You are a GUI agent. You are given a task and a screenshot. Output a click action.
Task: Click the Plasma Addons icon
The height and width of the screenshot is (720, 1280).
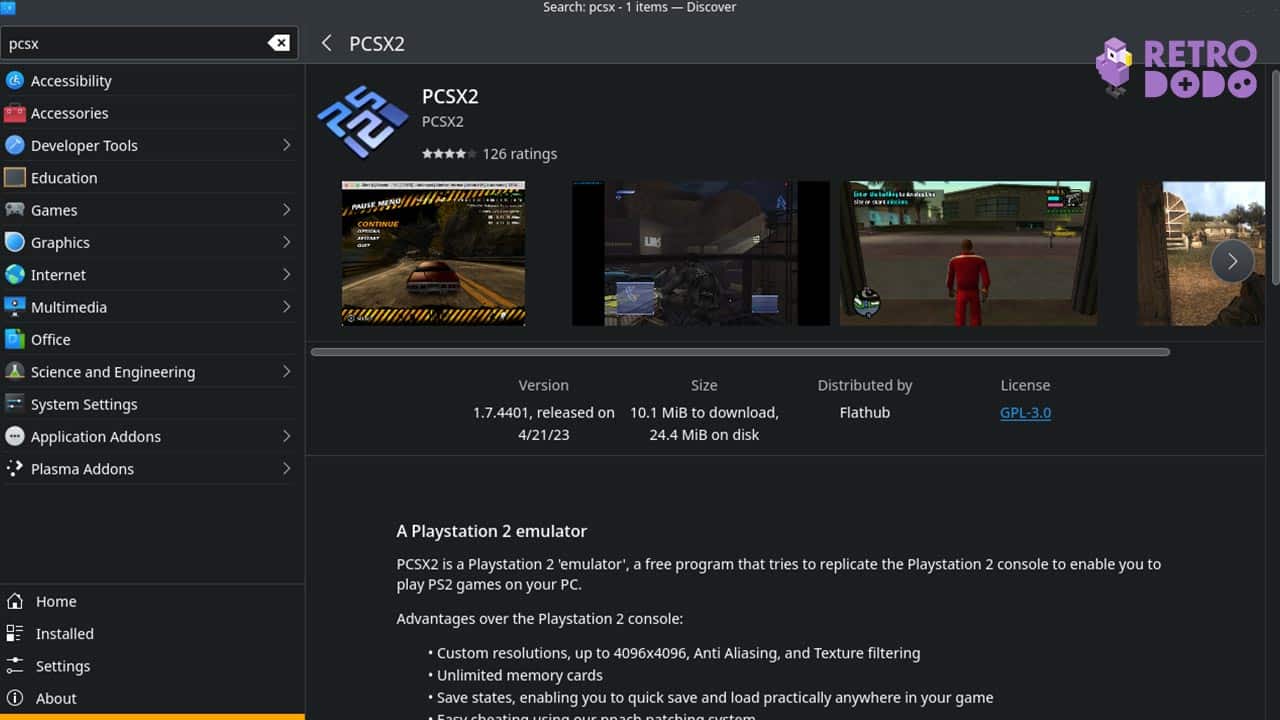point(14,468)
